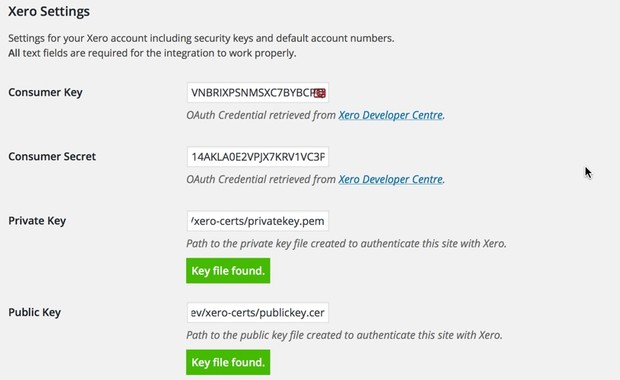Click 'Path to the private key file' description

[346, 244]
